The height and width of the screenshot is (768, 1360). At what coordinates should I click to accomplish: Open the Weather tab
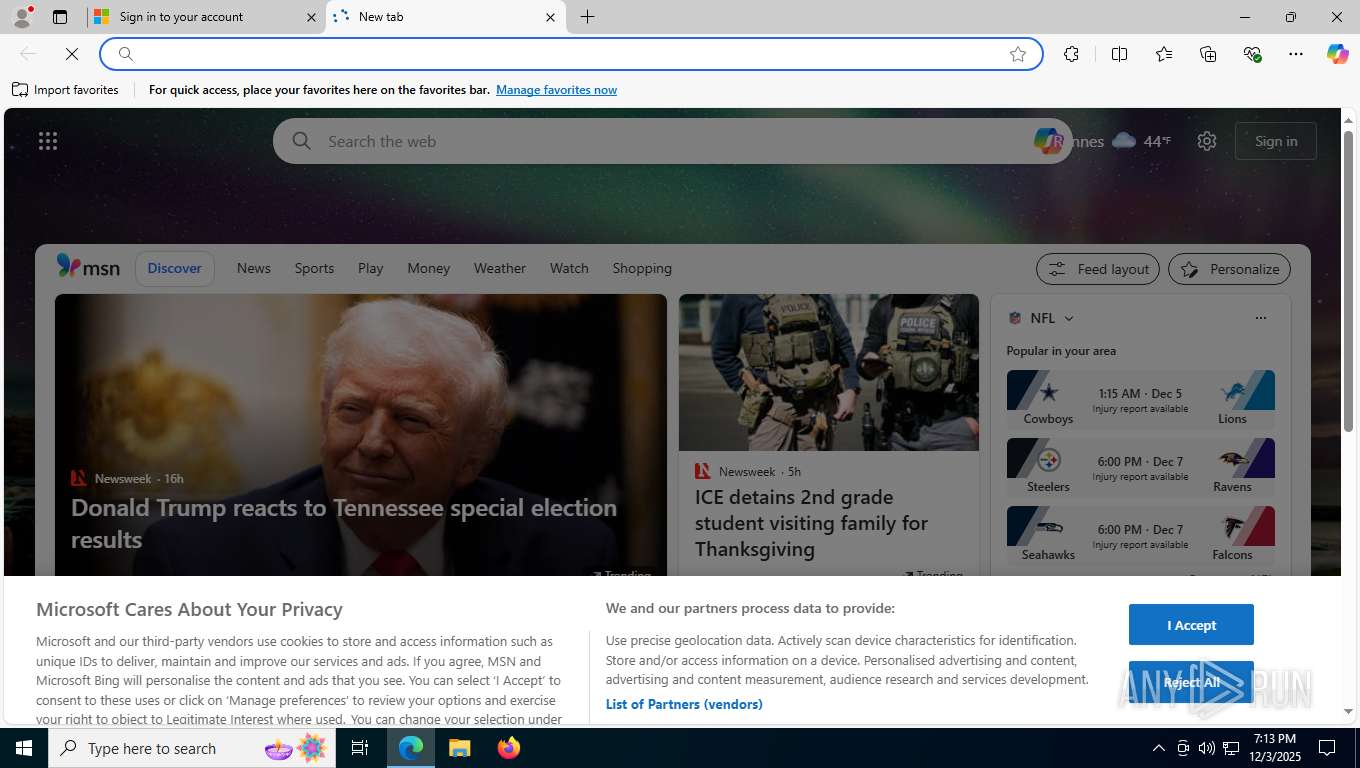point(499,268)
